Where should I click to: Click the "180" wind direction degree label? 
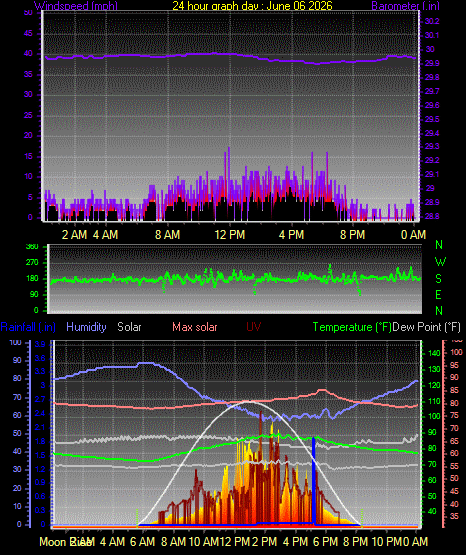click(32, 279)
